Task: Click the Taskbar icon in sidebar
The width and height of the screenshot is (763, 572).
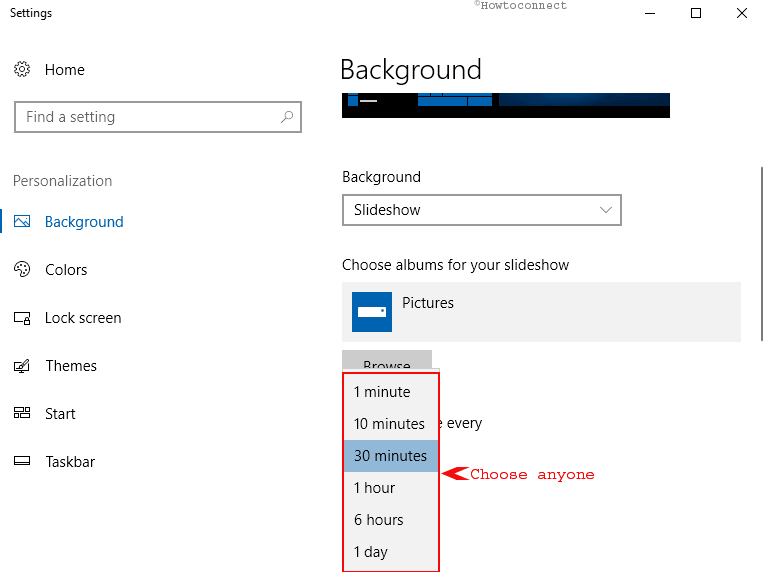Action: [22, 461]
